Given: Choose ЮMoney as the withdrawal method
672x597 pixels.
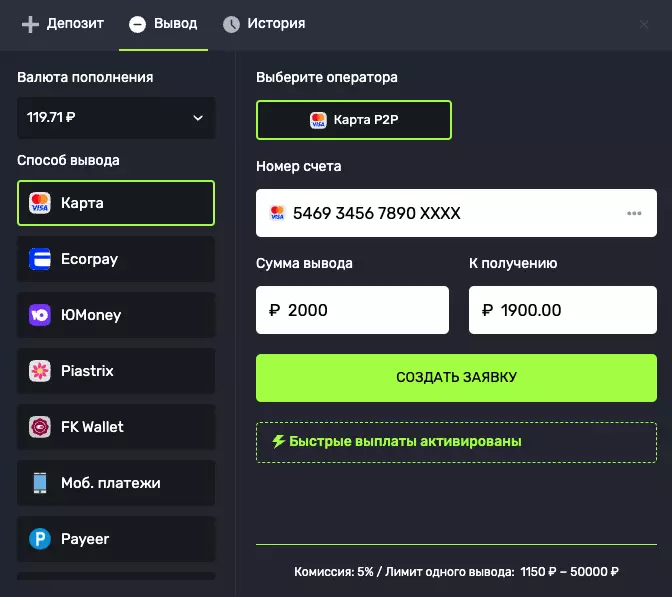Looking at the screenshot, I should (x=116, y=315).
